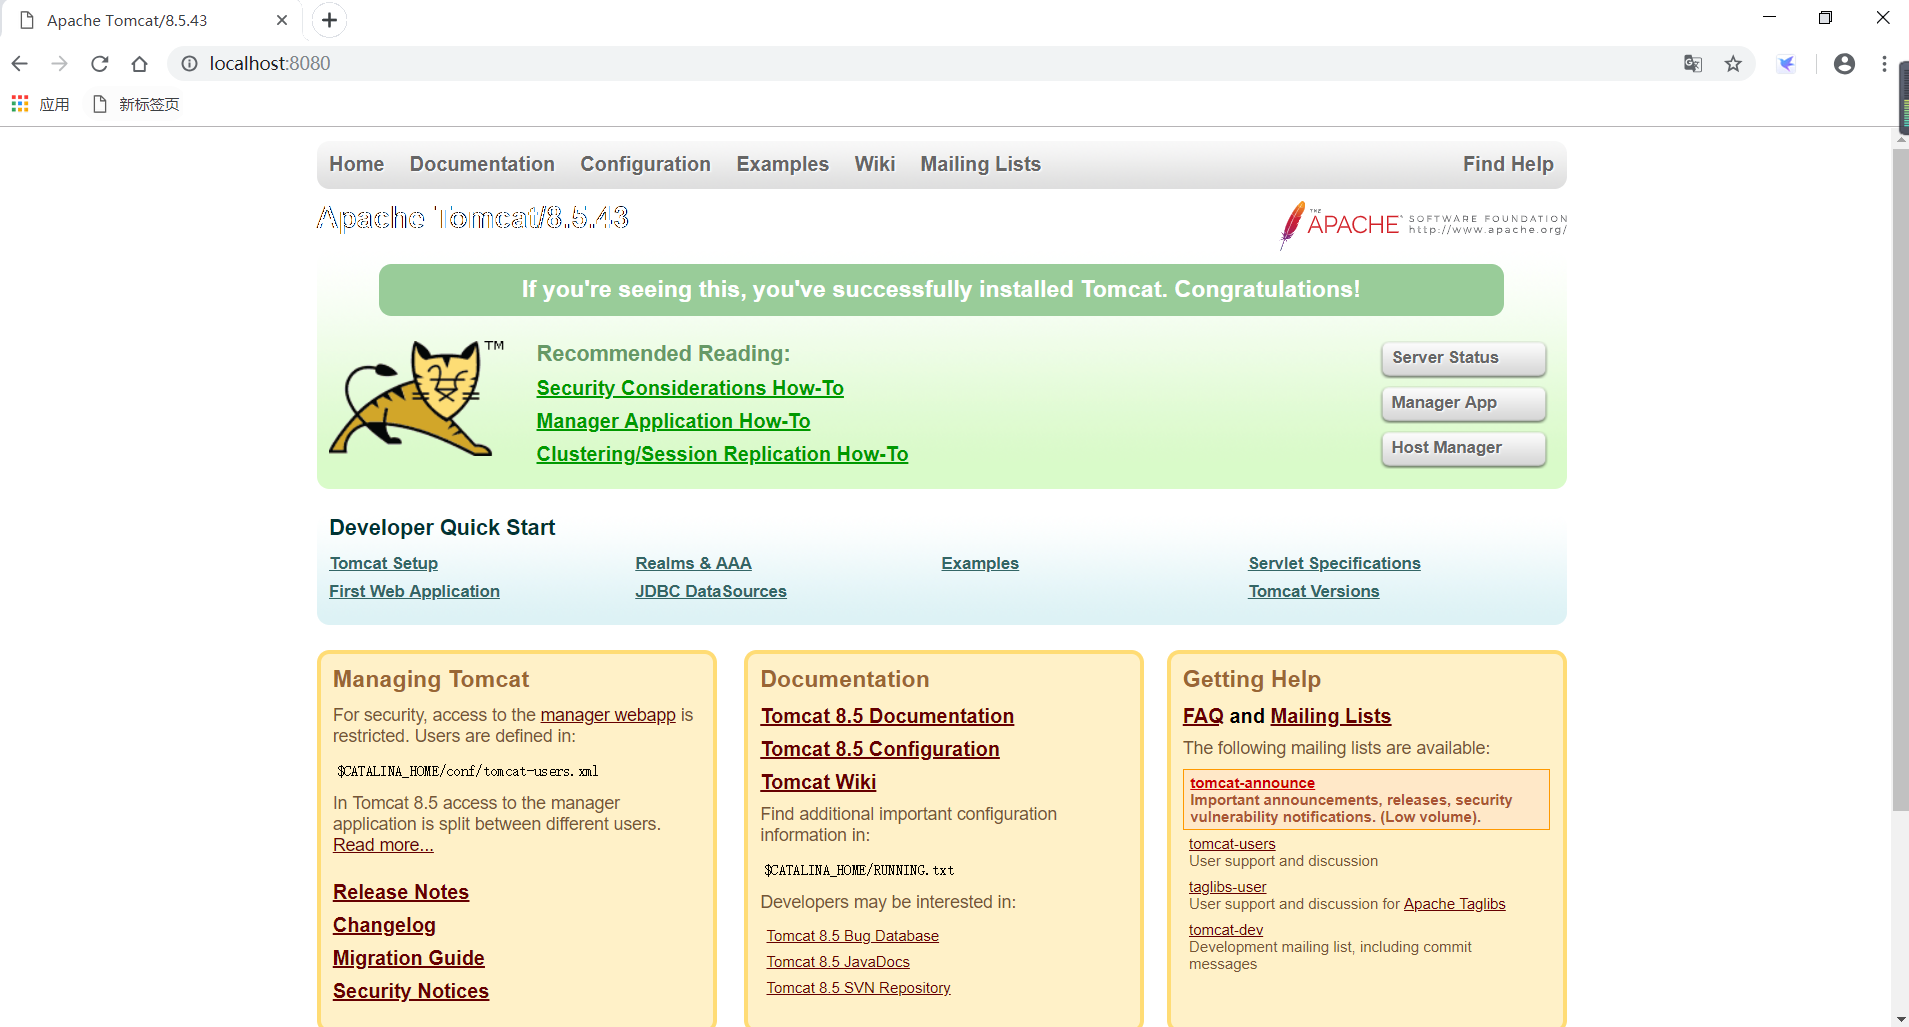Open the Chrome three-dot menu
This screenshot has width=1909, height=1027.
[1884, 64]
